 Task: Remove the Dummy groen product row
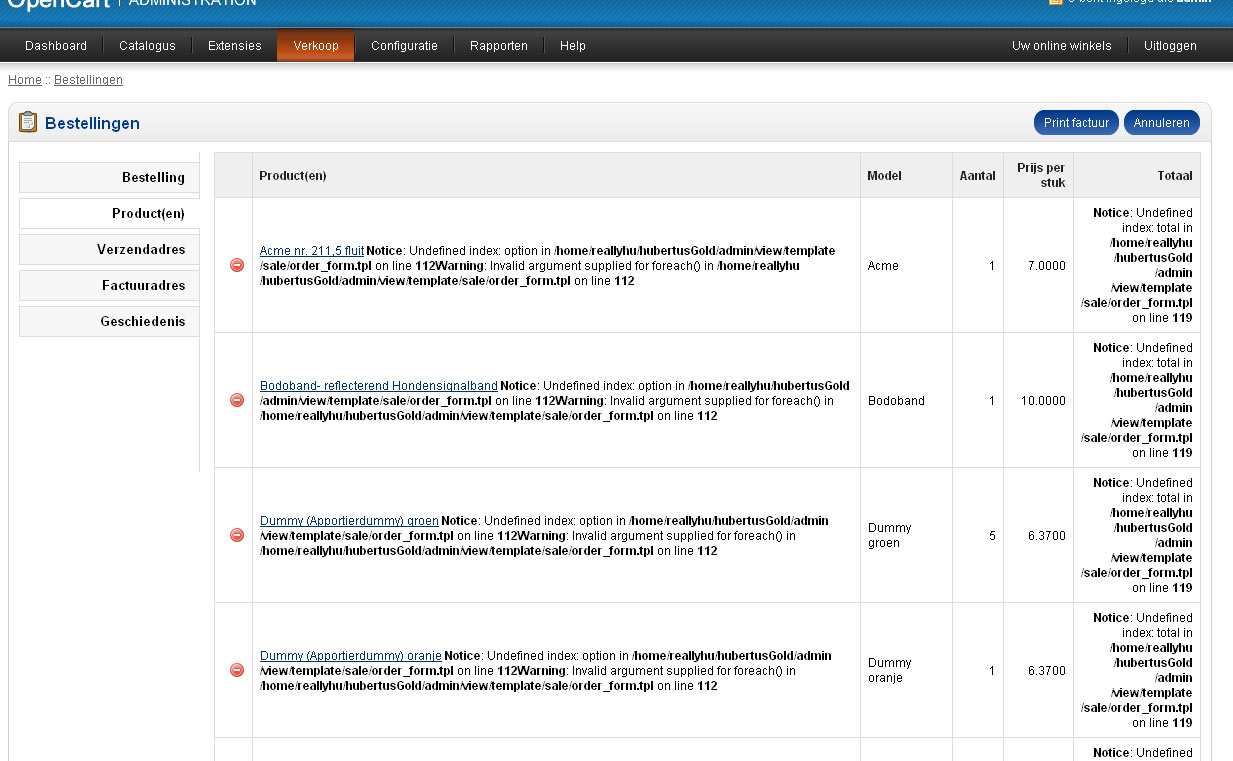[237, 535]
